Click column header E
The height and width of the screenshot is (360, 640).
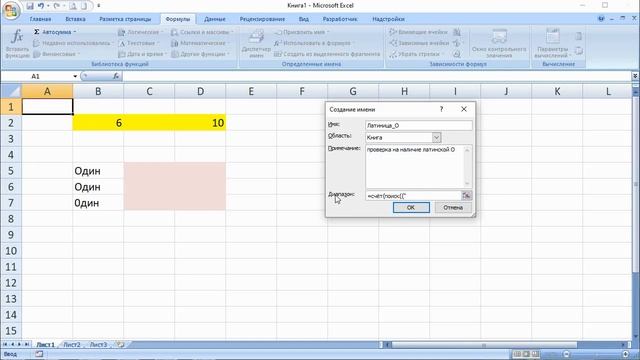point(251,91)
